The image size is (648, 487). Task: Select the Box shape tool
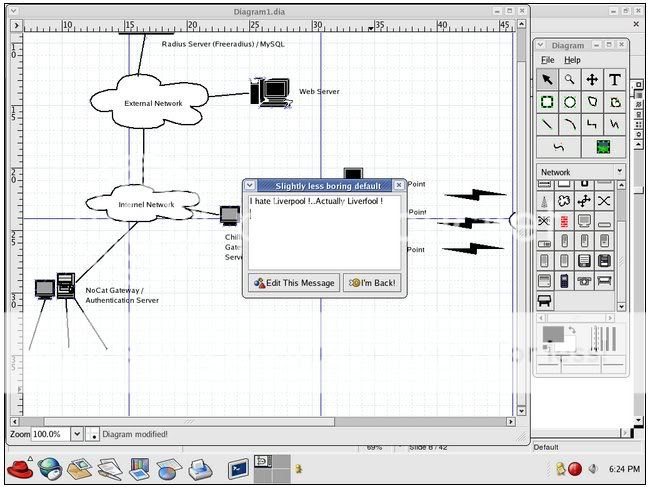[x=547, y=102]
